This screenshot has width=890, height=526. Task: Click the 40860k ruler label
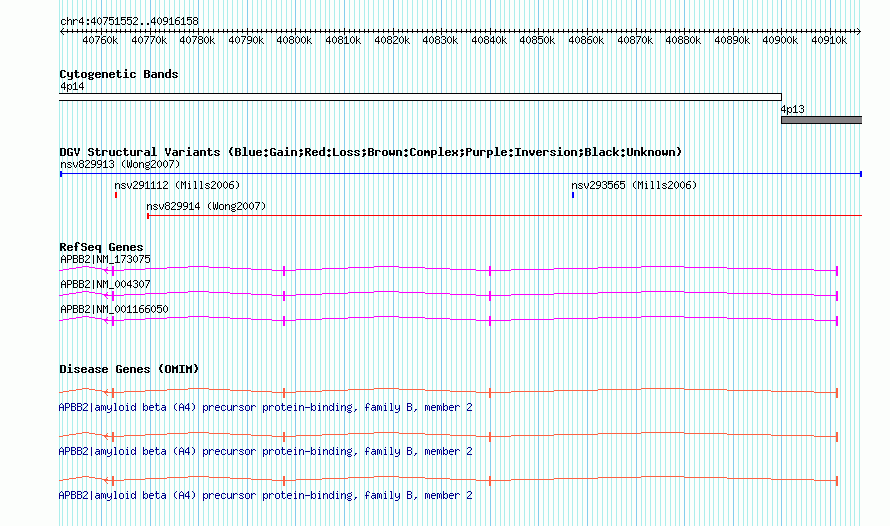(x=586, y=40)
